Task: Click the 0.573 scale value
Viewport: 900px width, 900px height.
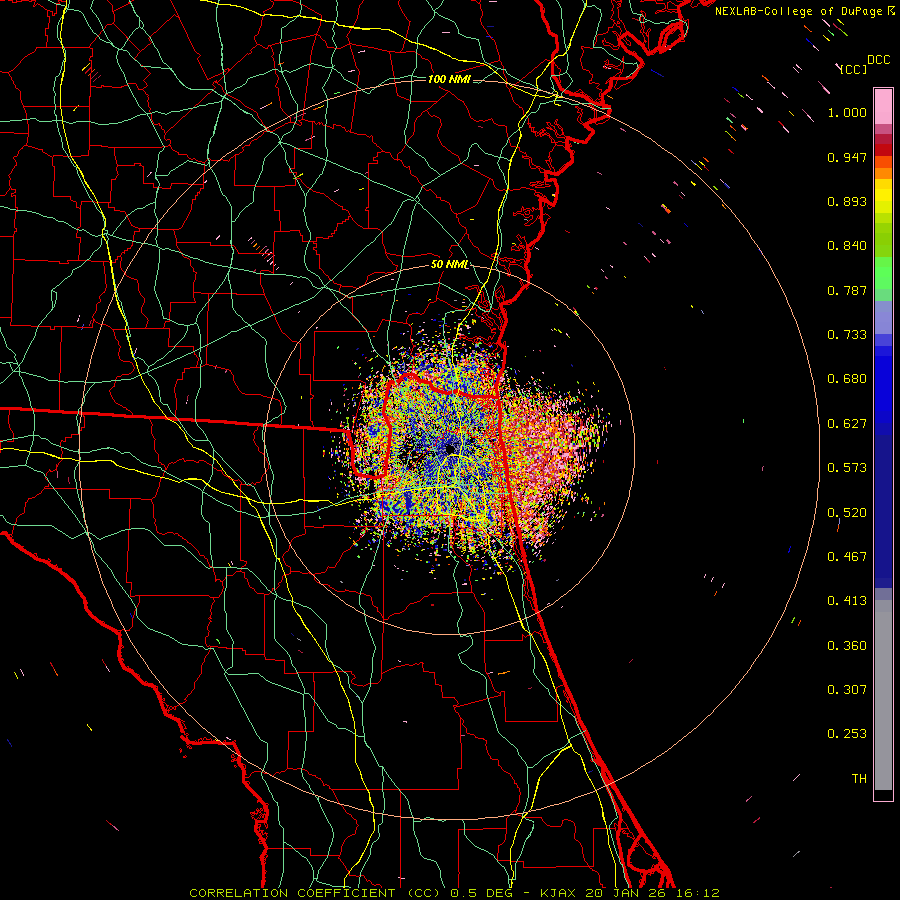Action: (x=847, y=468)
